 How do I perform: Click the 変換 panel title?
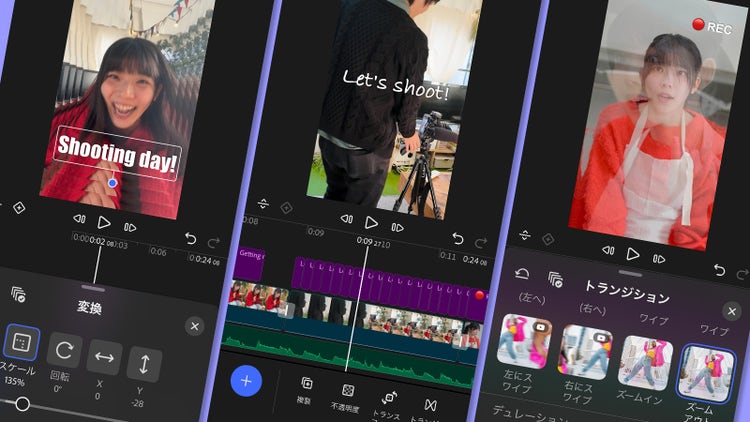tap(89, 307)
